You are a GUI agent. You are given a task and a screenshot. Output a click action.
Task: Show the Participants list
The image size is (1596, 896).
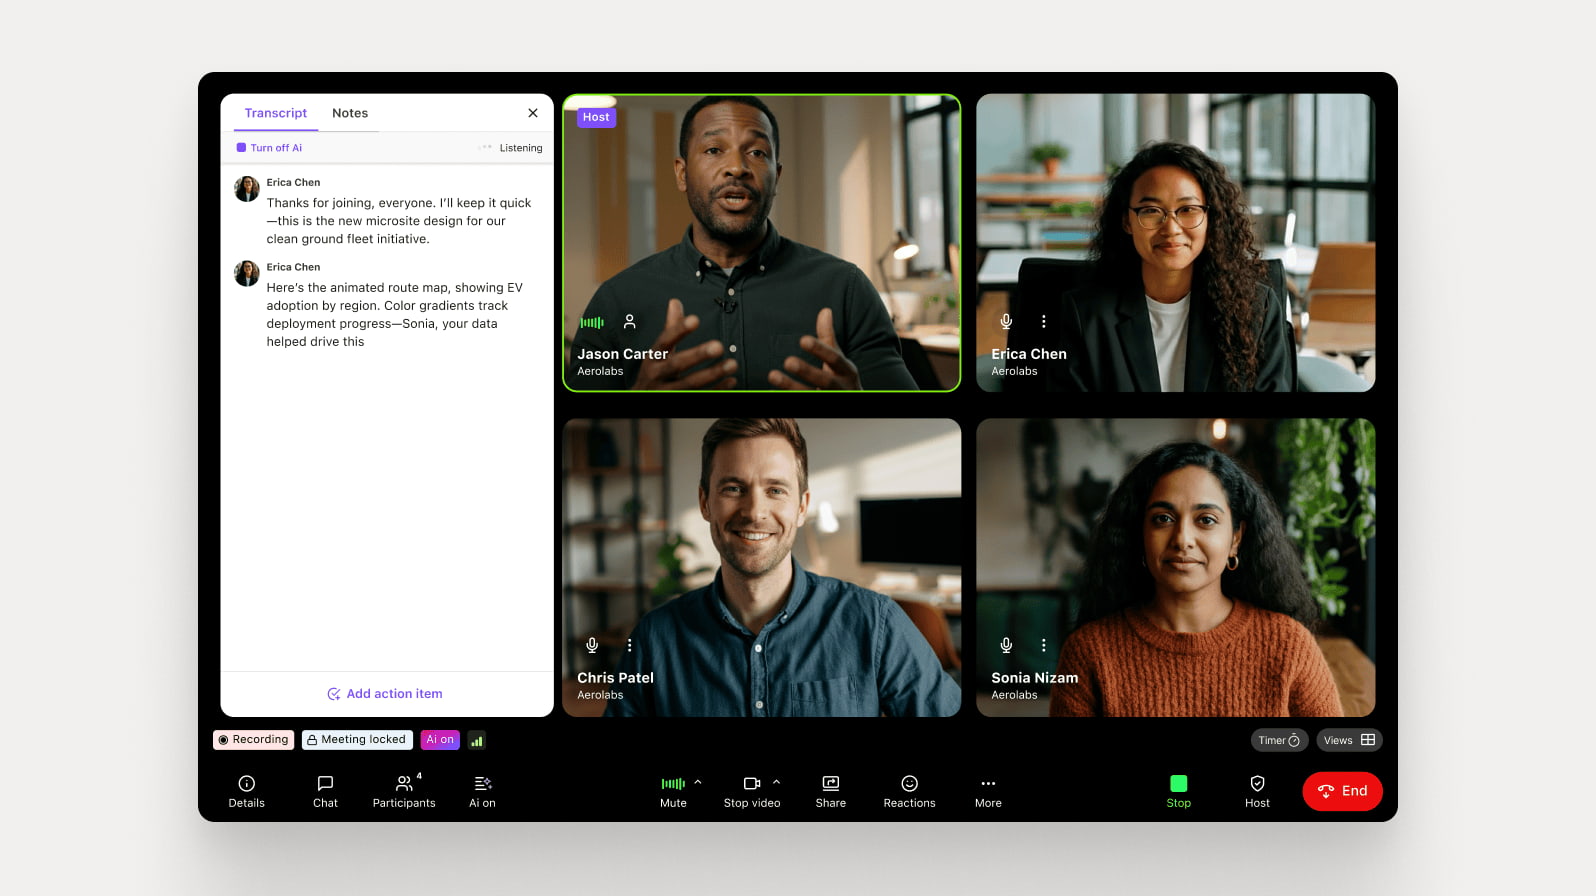click(x=404, y=784)
